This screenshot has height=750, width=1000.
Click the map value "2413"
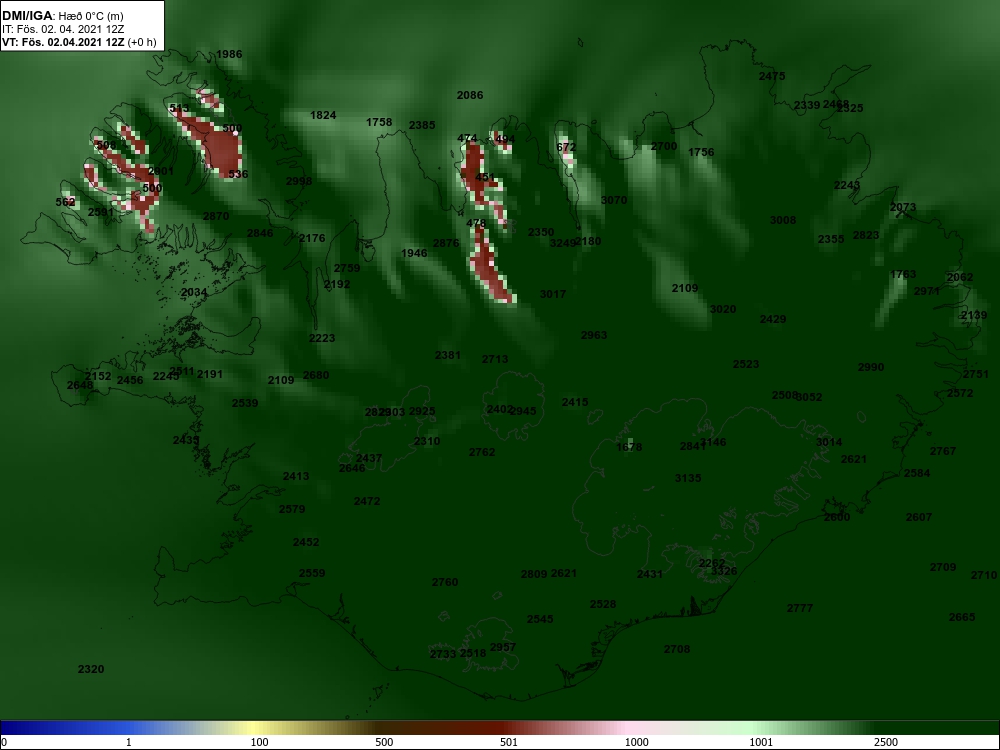click(x=295, y=476)
